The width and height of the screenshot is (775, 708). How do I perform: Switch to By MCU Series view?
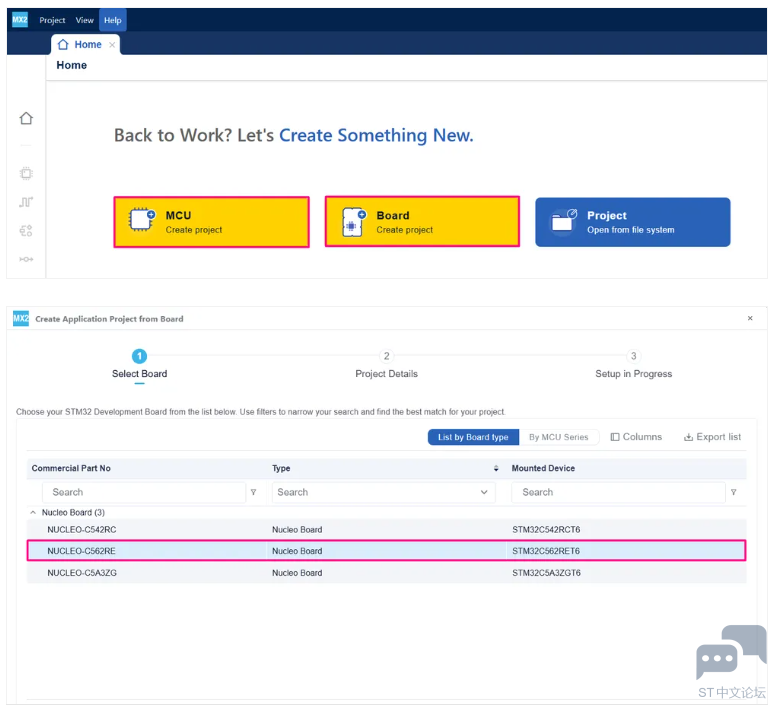pyautogui.click(x=559, y=437)
